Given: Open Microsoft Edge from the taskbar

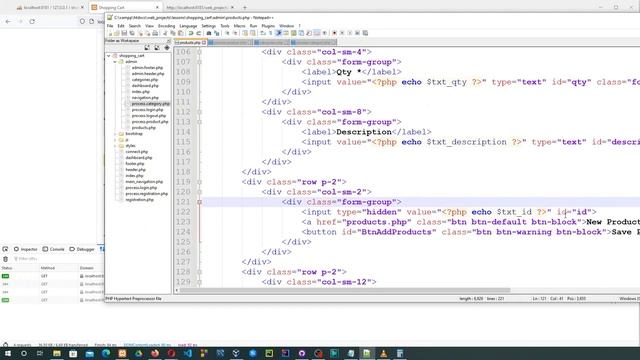Looking at the screenshot, I should pos(106,353).
